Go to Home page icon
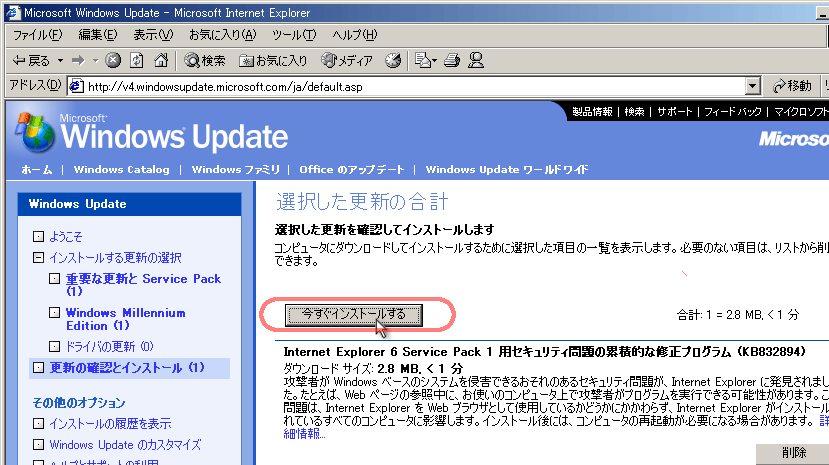 click(x=160, y=60)
